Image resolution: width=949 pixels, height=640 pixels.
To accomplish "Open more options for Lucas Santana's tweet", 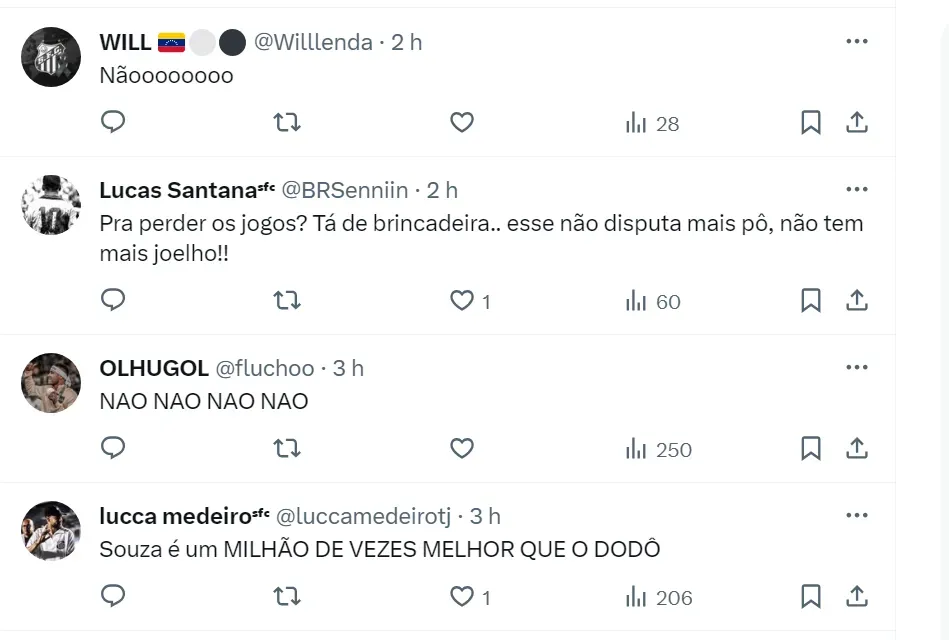I will point(857,189).
